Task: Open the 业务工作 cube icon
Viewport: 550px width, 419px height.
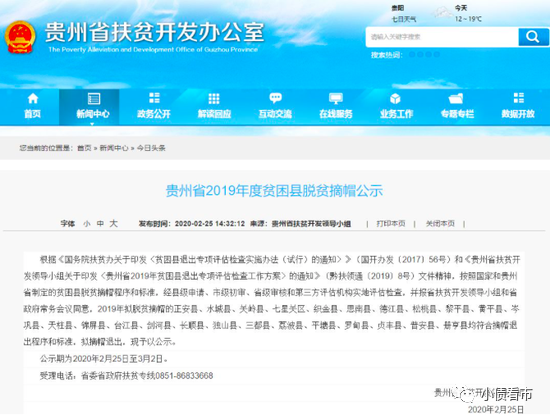Action: [x=395, y=98]
